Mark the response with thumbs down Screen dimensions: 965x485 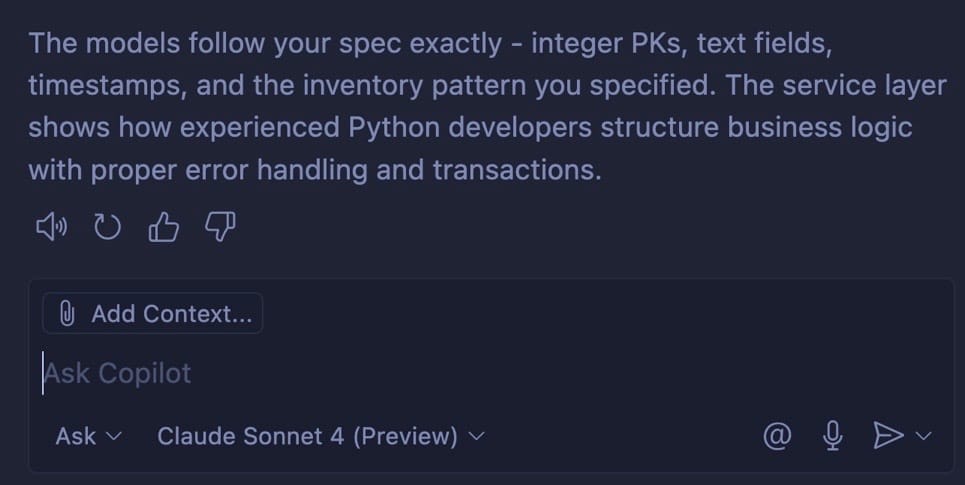219,229
